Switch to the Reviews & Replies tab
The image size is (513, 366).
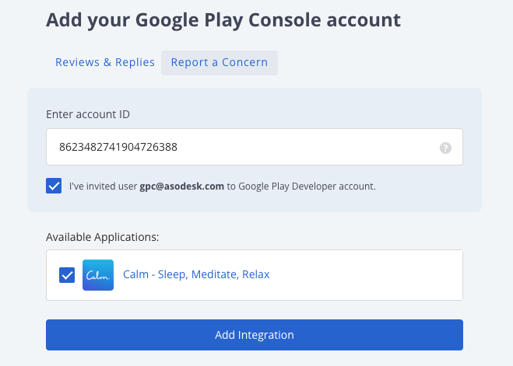click(105, 62)
